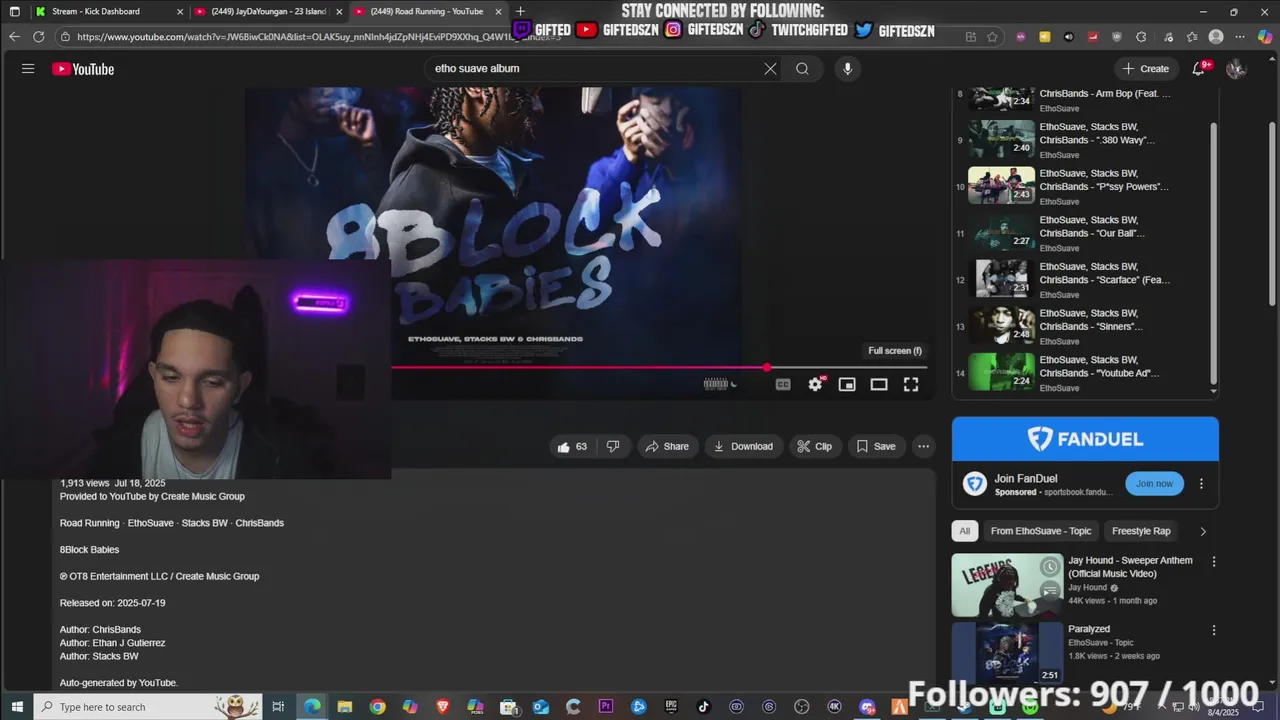1280x720 pixels.
Task: Open browser settings and more menu
Action: coord(1241,36)
